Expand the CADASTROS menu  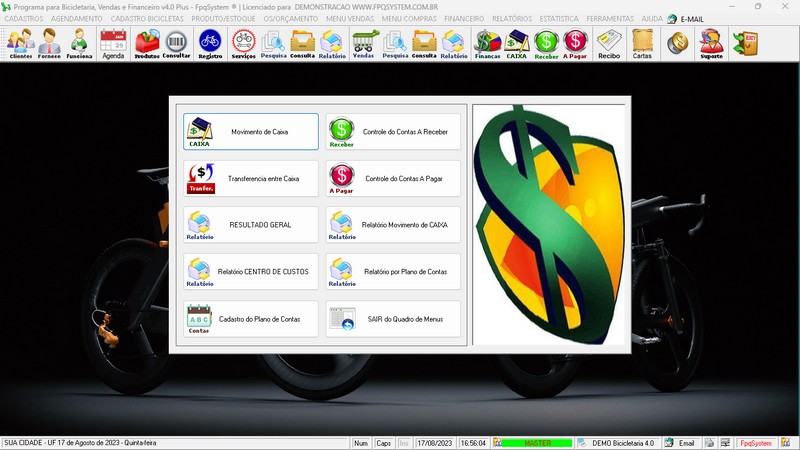pyautogui.click(x=24, y=19)
